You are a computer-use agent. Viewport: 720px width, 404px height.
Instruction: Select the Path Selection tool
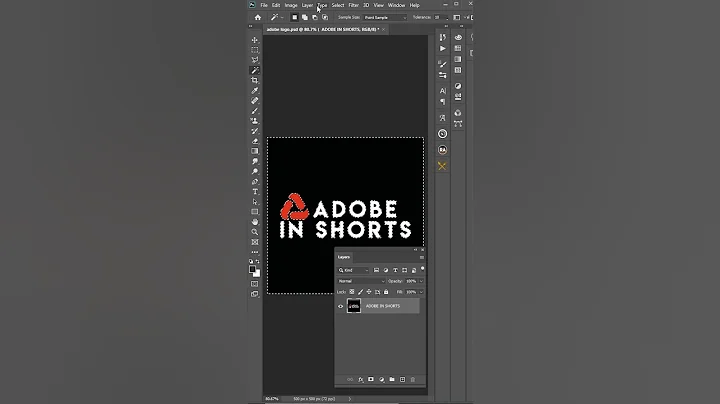click(255, 202)
